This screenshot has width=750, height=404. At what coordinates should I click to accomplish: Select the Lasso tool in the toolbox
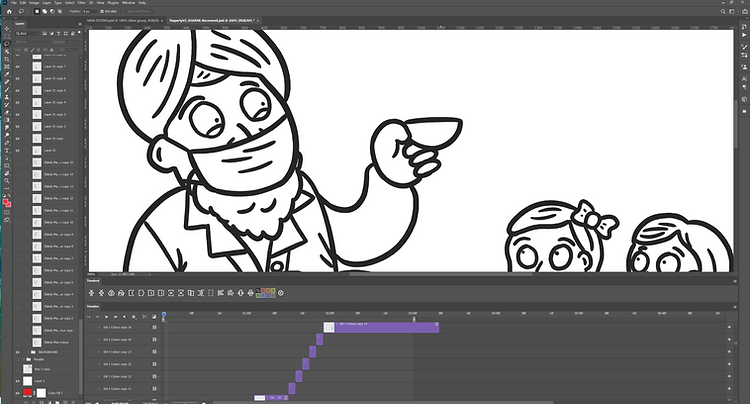point(7,44)
